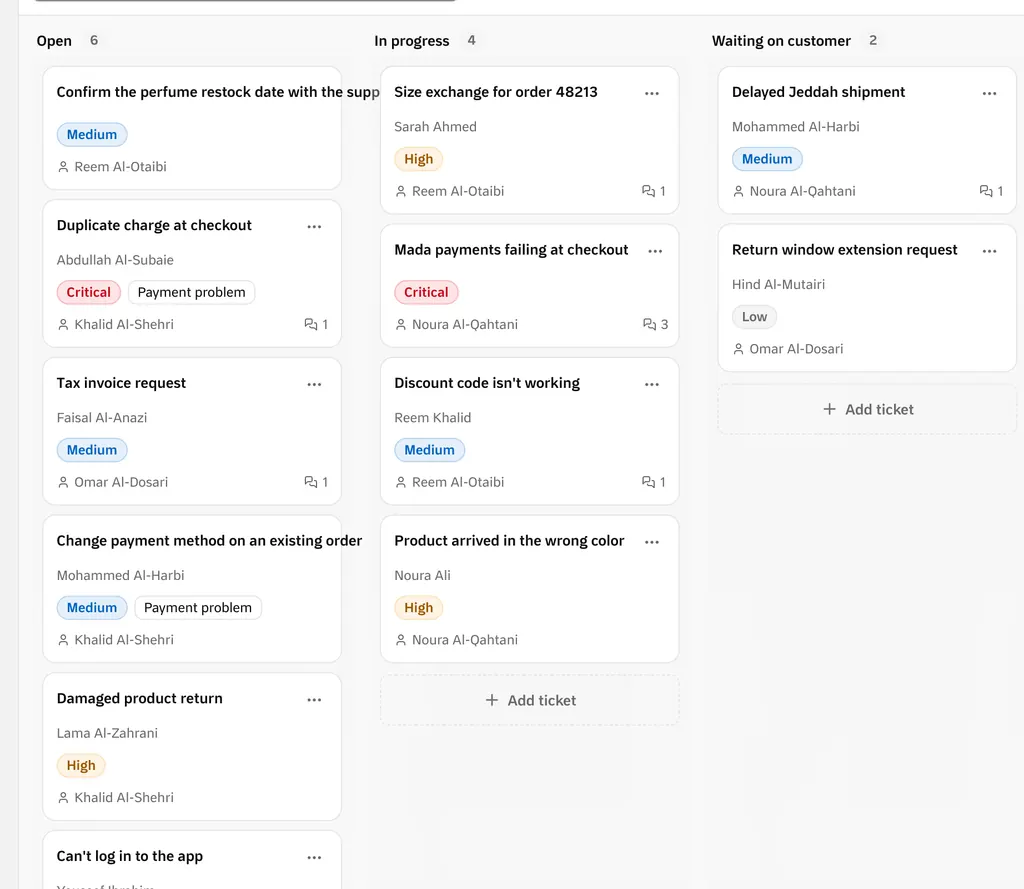The height and width of the screenshot is (889, 1024).
Task: Click customer name Noura Ali
Action: pyautogui.click(x=423, y=575)
